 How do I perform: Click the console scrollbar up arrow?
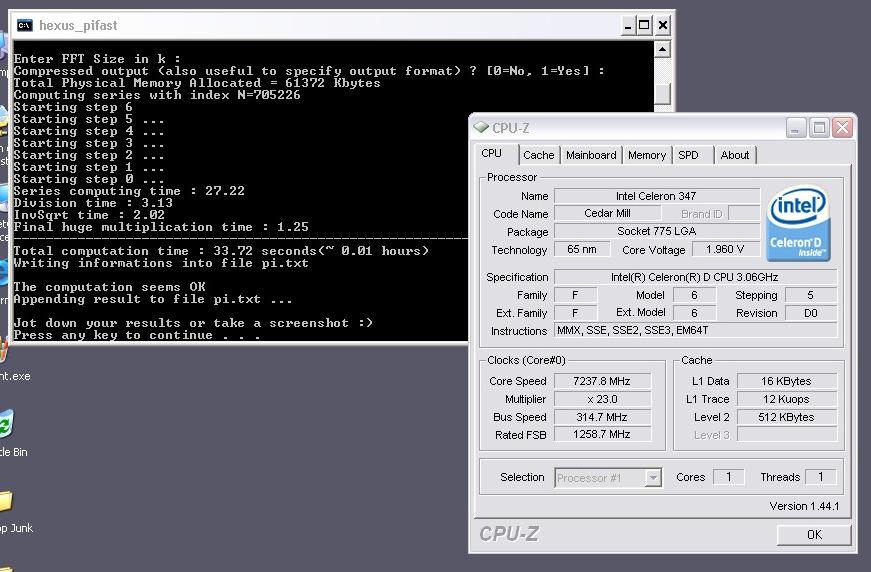[662, 49]
